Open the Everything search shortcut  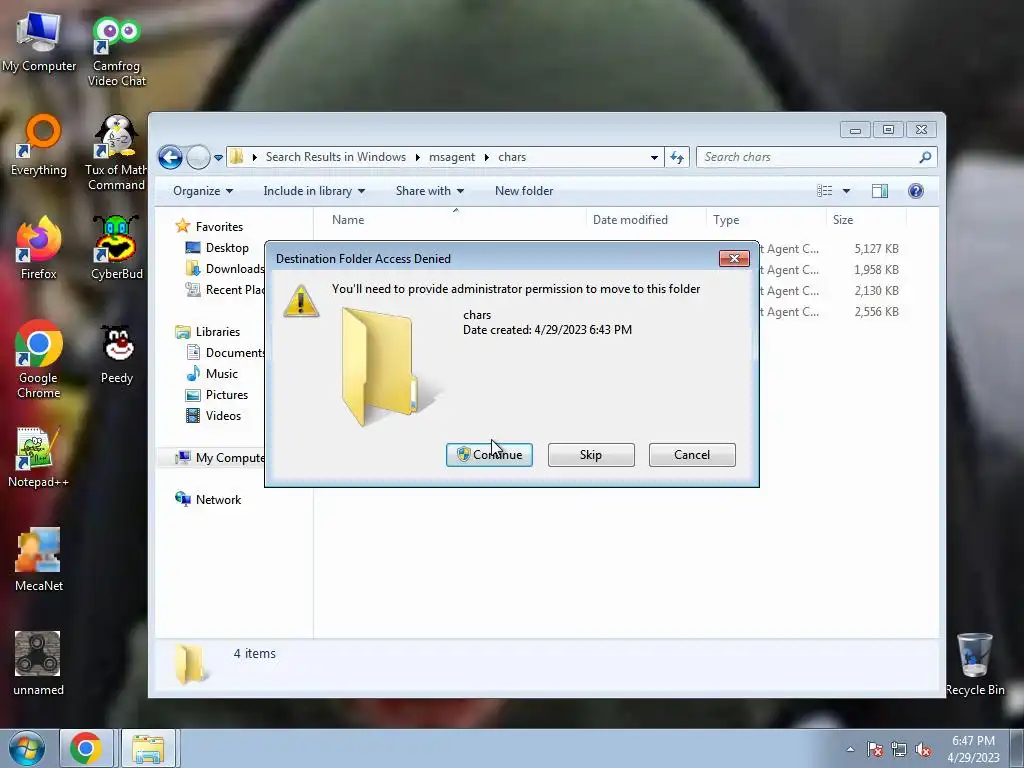pyautogui.click(x=39, y=146)
